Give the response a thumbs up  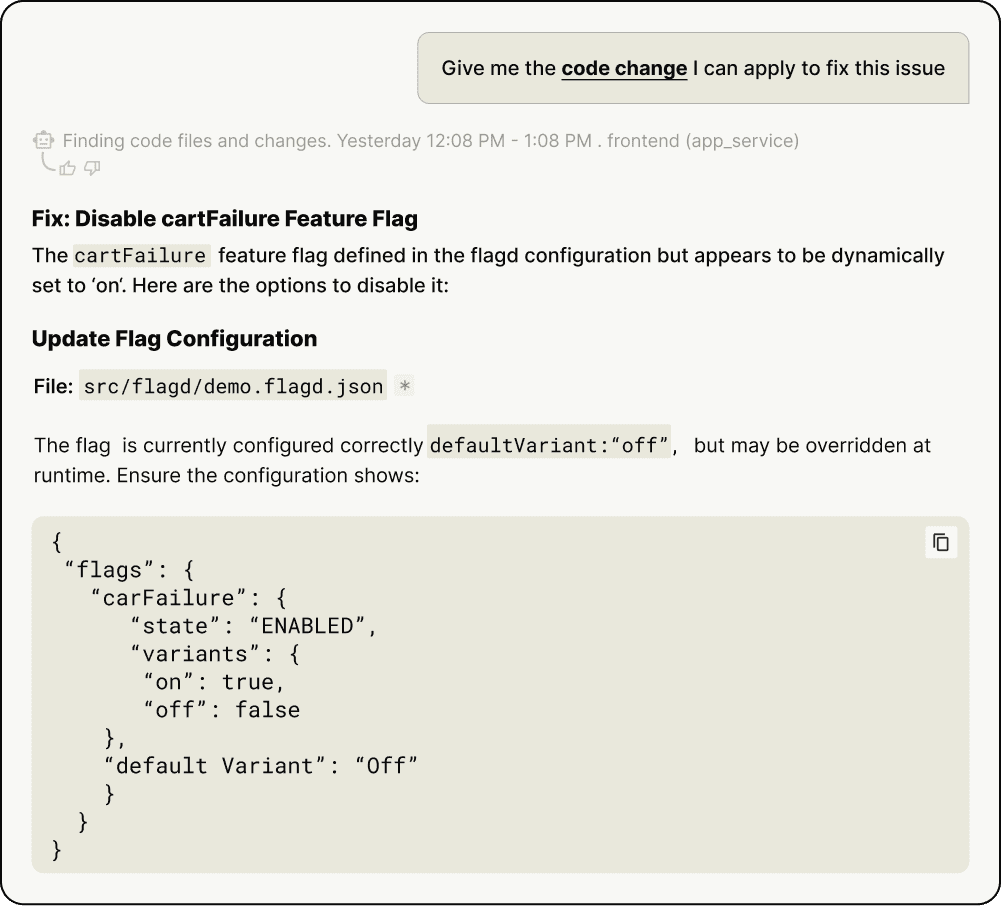pyautogui.click(x=68, y=168)
